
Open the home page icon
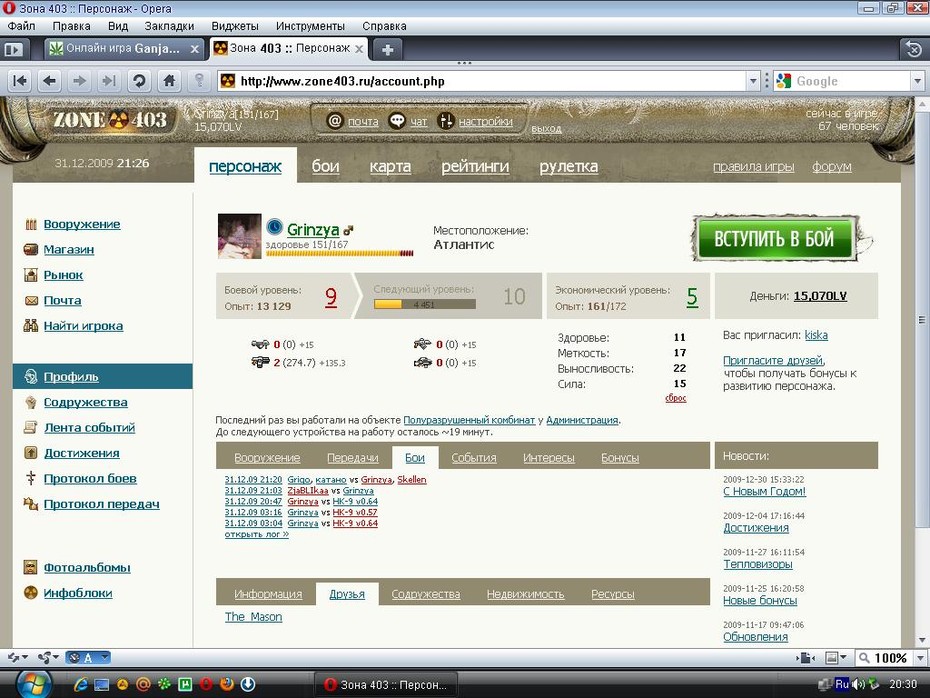(169, 81)
